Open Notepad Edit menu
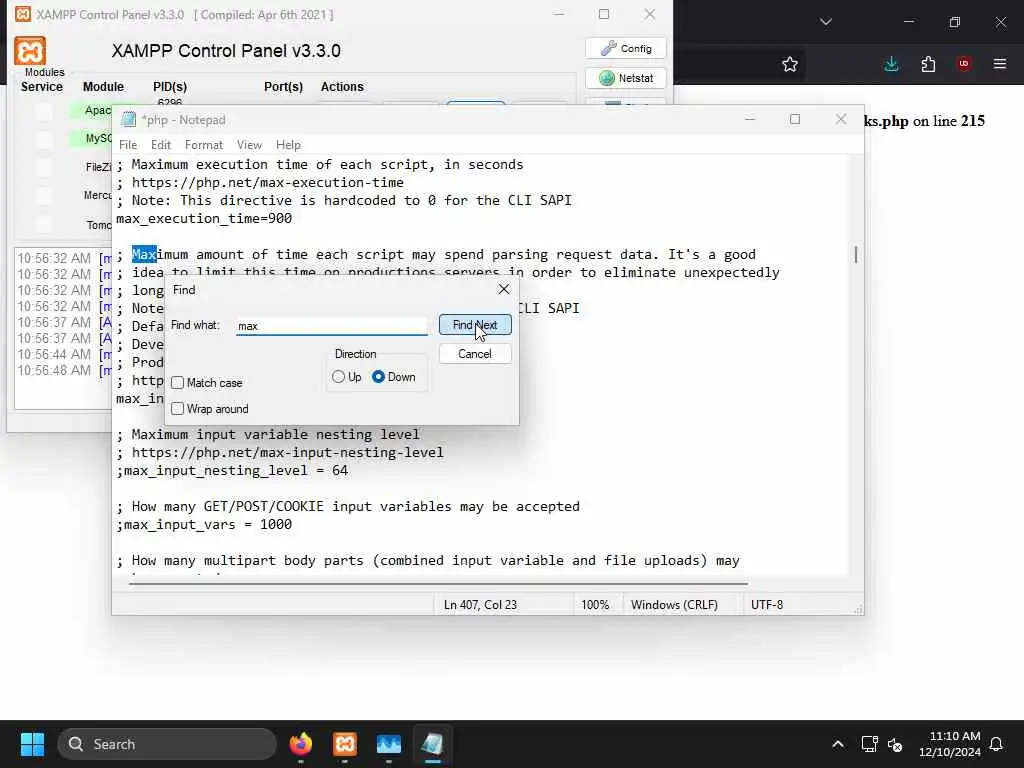The width and height of the screenshot is (1024, 768). coord(161,144)
